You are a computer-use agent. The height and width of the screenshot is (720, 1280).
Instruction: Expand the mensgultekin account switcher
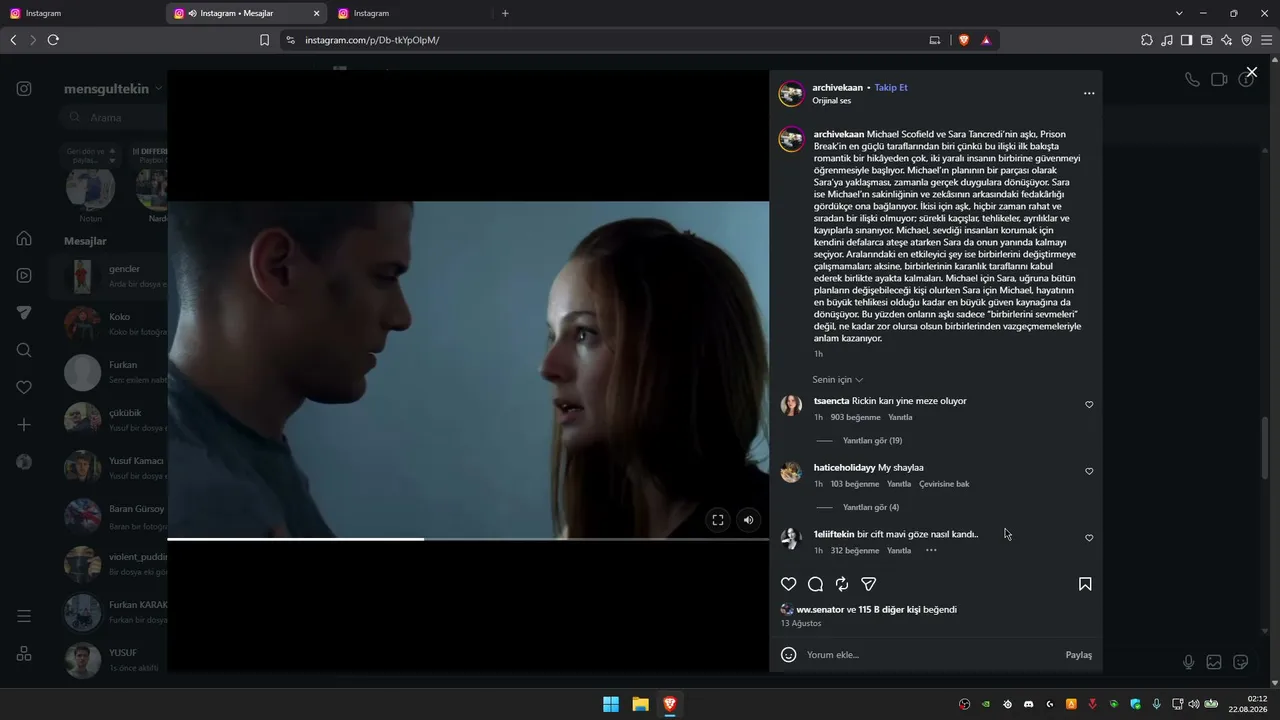(x=113, y=89)
